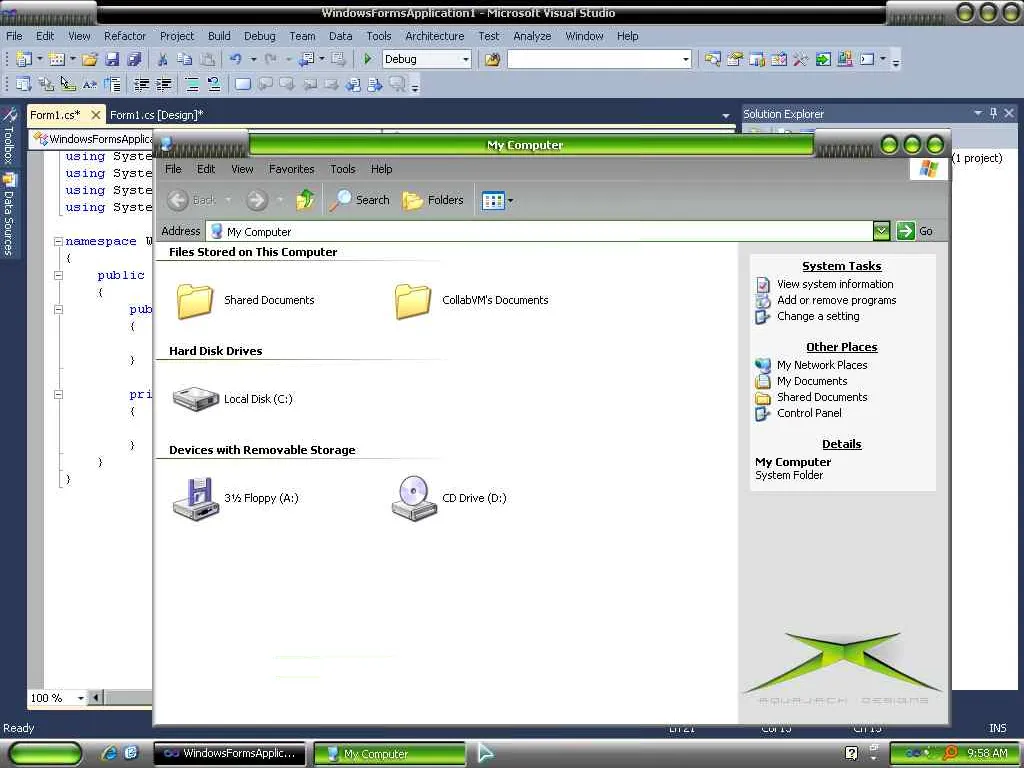The width and height of the screenshot is (1024, 768).
Task: Close the Form1.cs* tab with X
Action: (95, 115)
